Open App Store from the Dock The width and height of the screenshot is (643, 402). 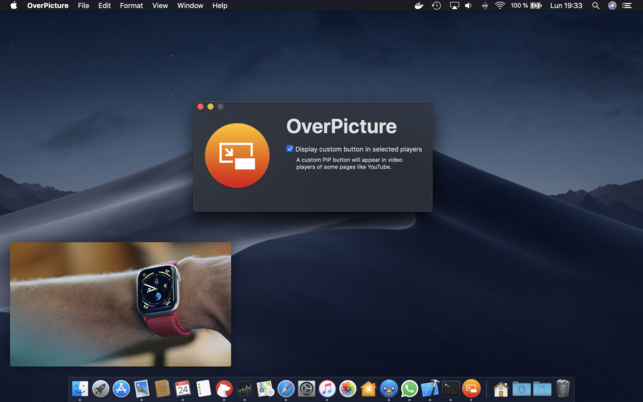point(121,388)
